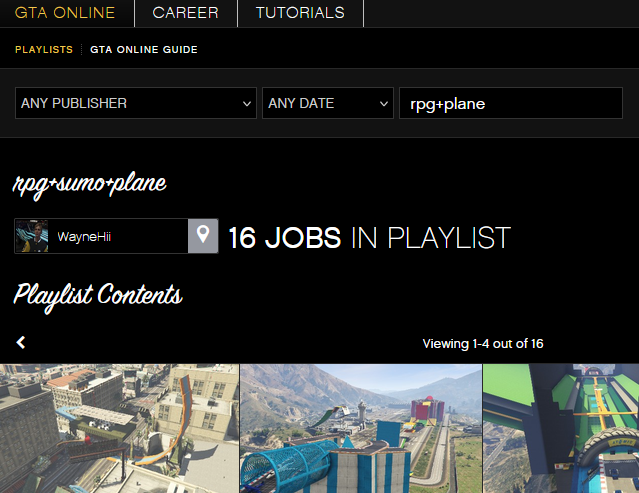Open the GTA Online Guide link
This screenshot has height=493, width=639.
click(x=144, y=50)
